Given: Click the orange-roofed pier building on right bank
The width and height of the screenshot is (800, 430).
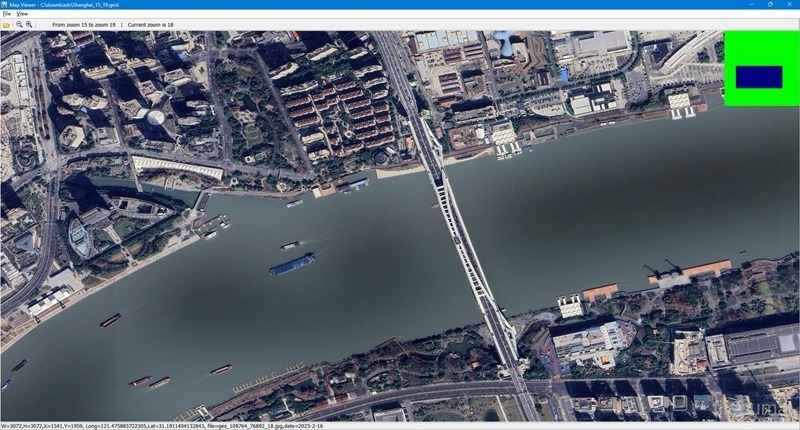Looking at the screenshot, I should (600, 293).
